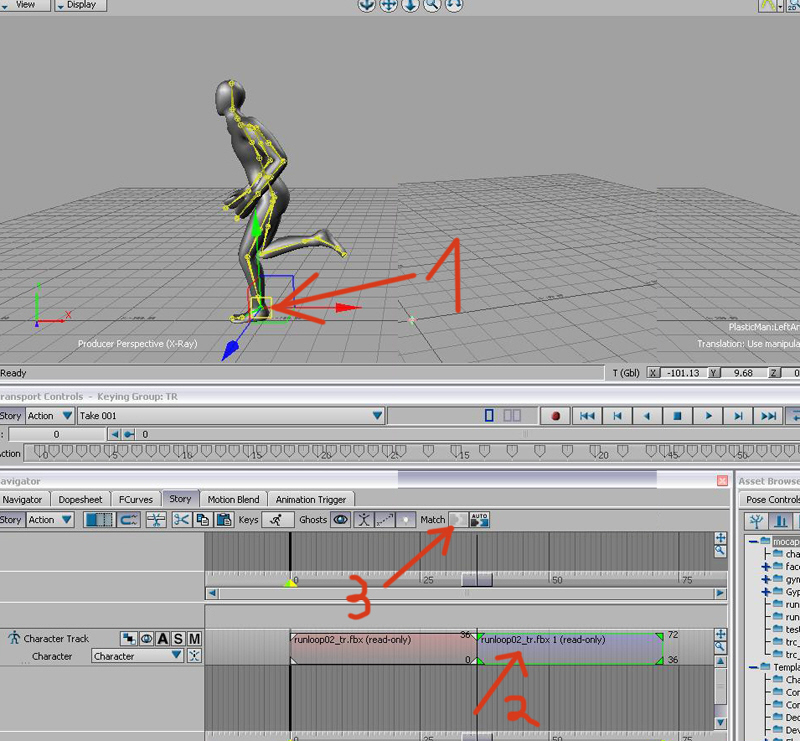Click the Auto match icon in Story toolbar

[x=480, y=520]
